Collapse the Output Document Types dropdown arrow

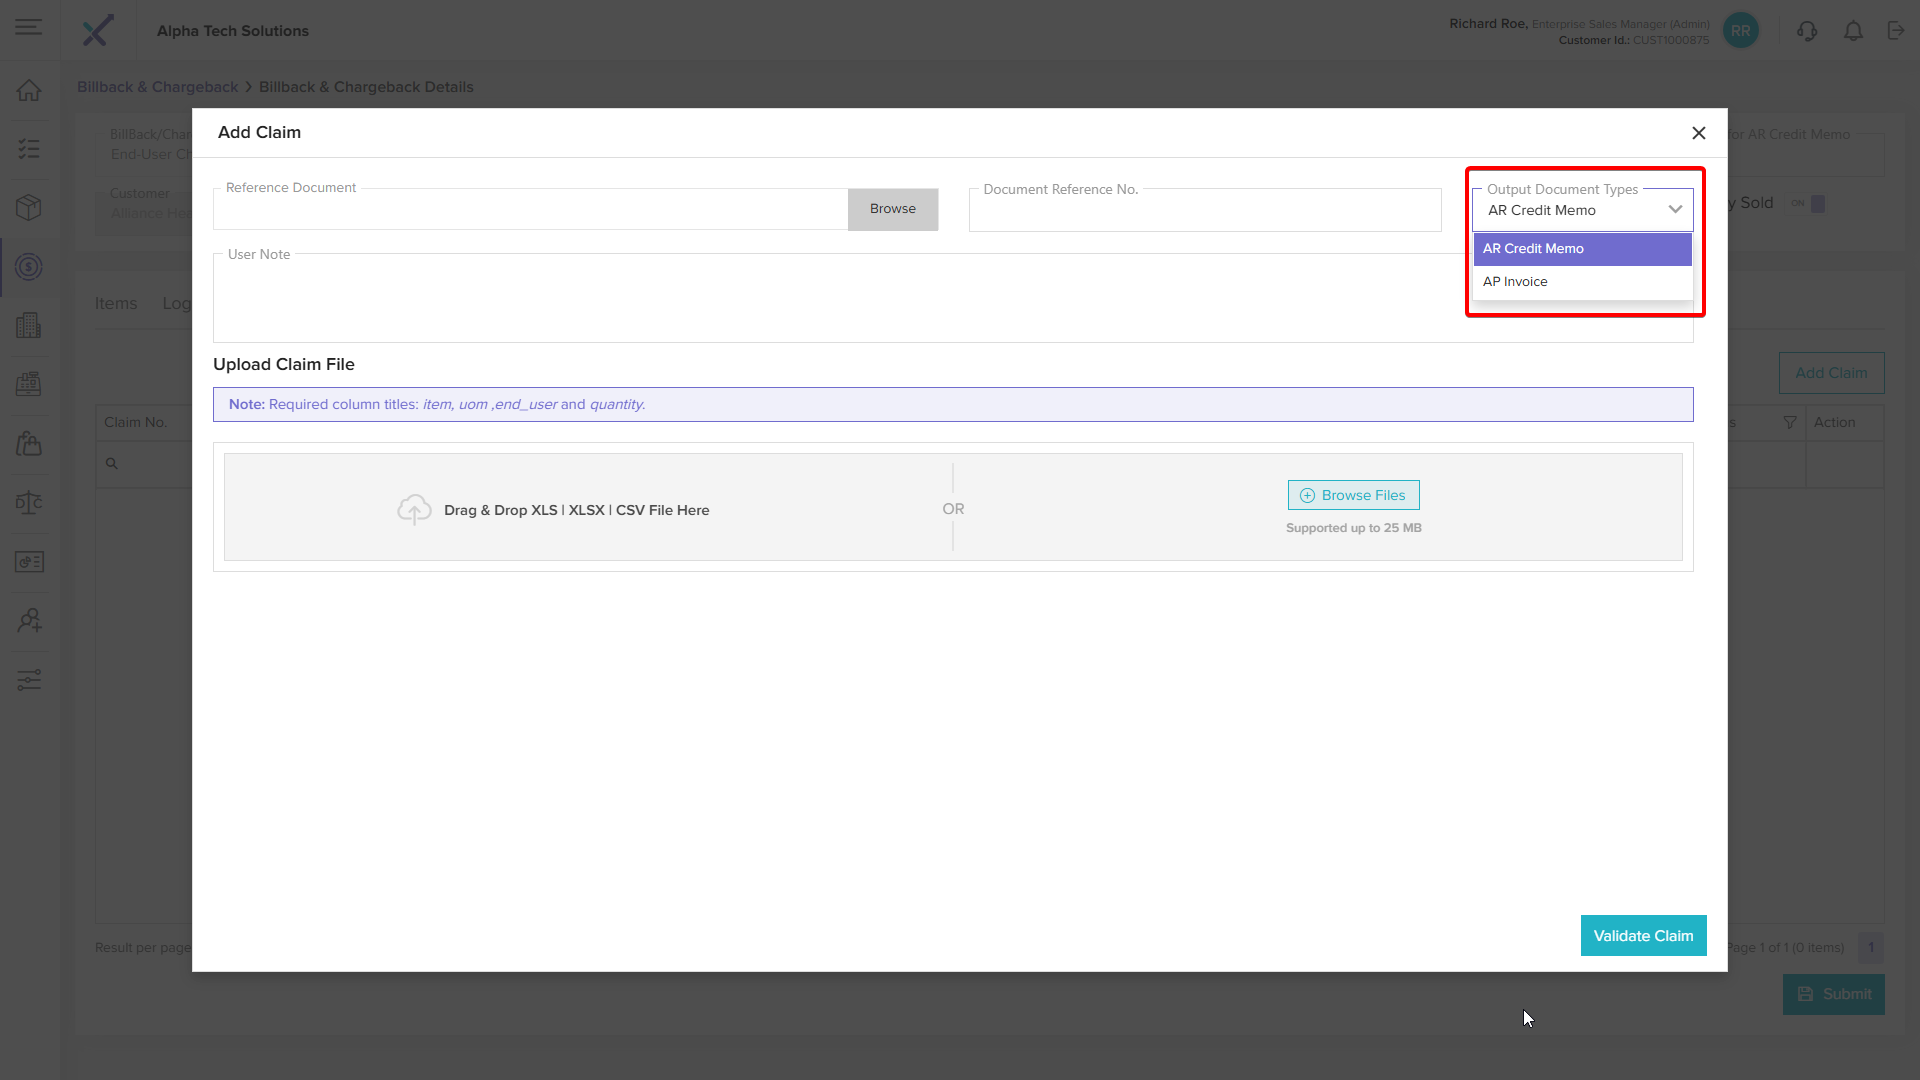coord(1675,210)
